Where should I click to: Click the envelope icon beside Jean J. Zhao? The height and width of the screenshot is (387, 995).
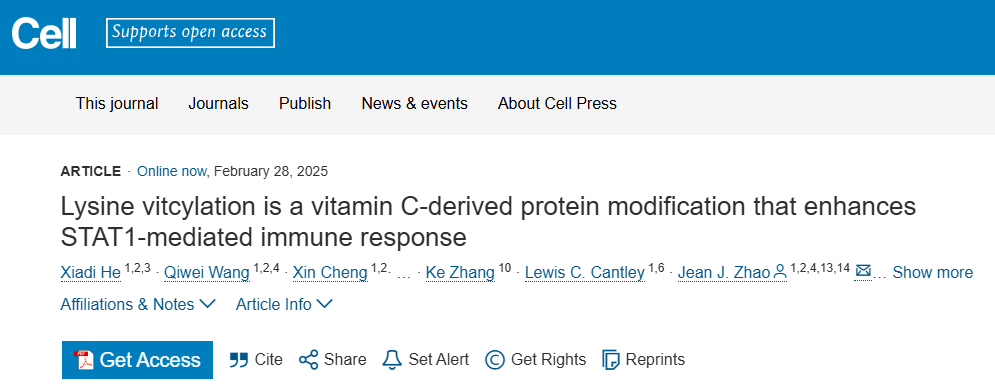[x=863, y=272]
